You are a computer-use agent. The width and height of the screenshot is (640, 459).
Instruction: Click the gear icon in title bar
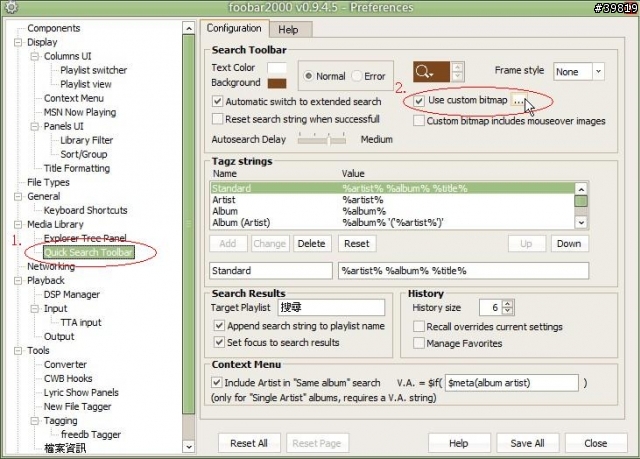pyautogui.click(x=11, y=7)
